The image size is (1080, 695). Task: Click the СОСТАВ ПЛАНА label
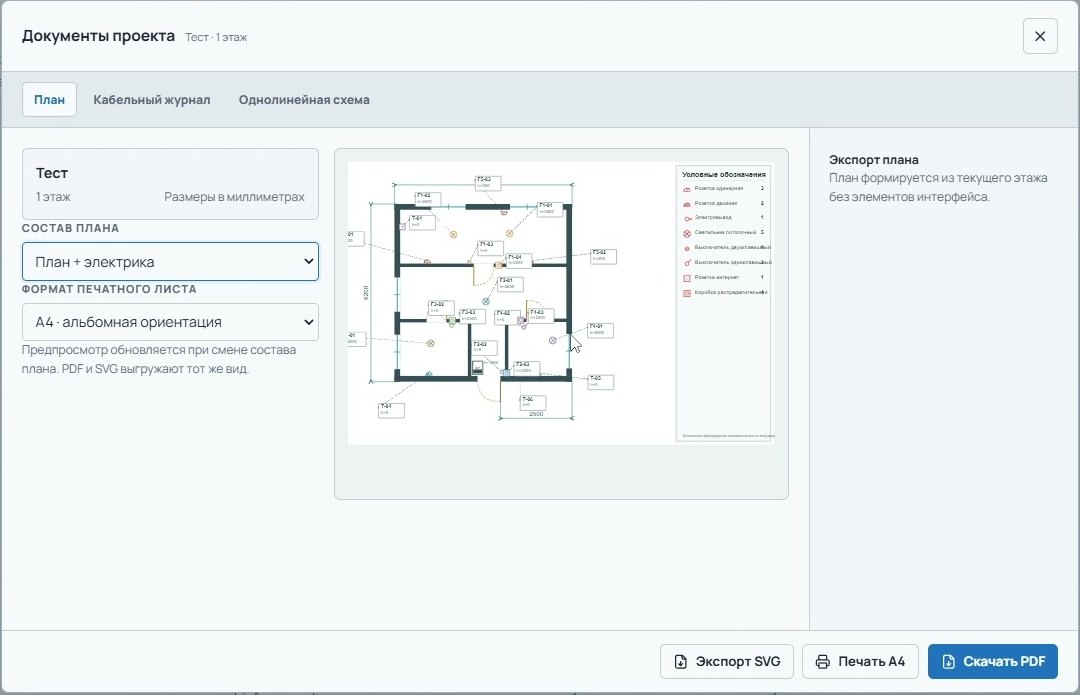tap(70, 228)
